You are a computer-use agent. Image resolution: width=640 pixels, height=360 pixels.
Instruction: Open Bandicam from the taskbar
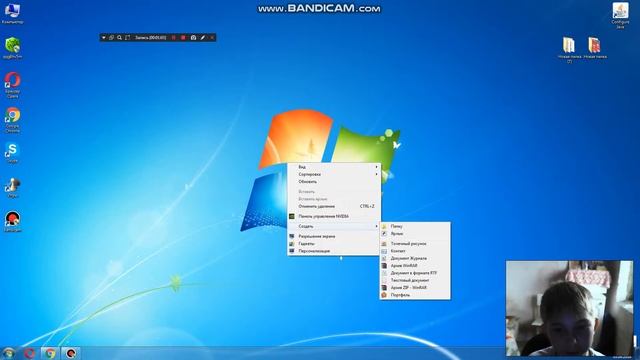click(x=71, y=353)
